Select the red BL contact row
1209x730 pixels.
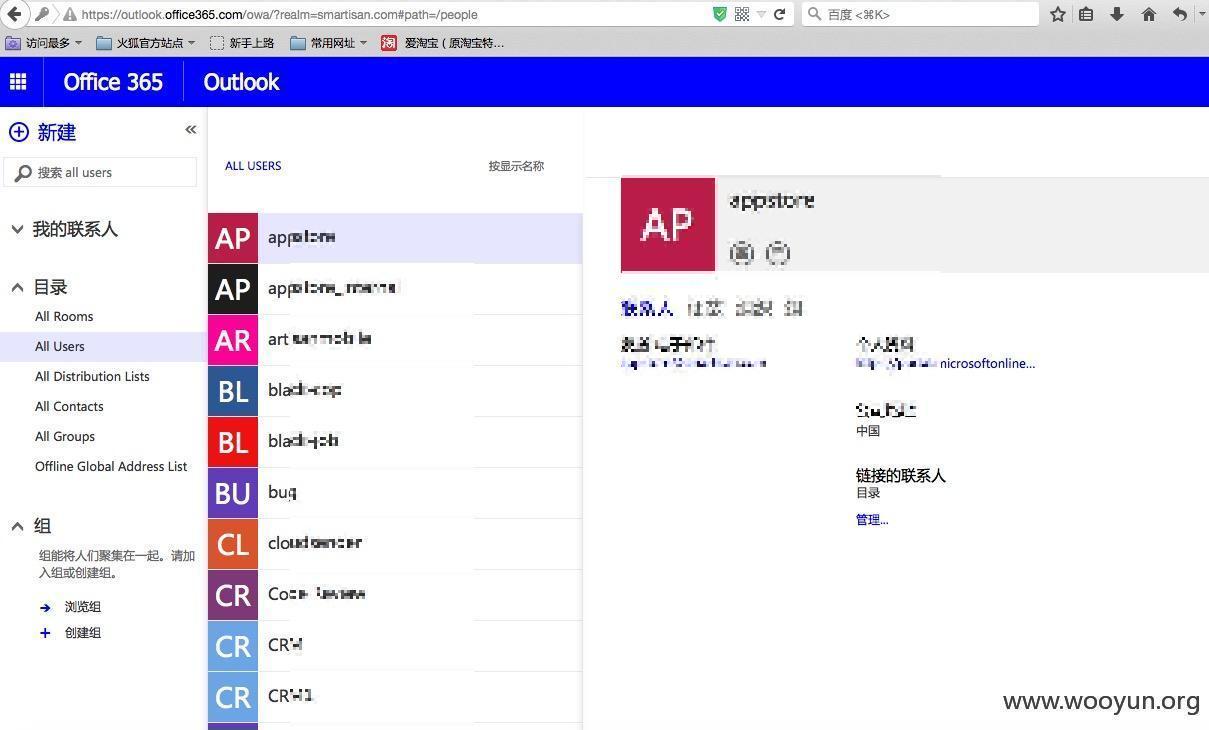395,442
